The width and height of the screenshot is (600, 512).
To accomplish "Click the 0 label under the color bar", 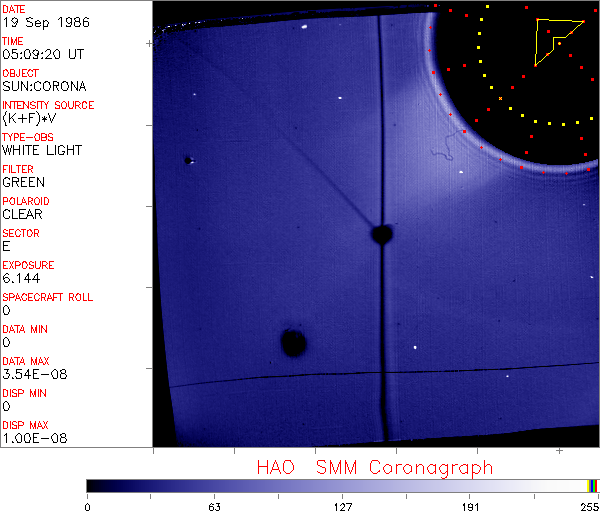I will click(x=88, y=506).
